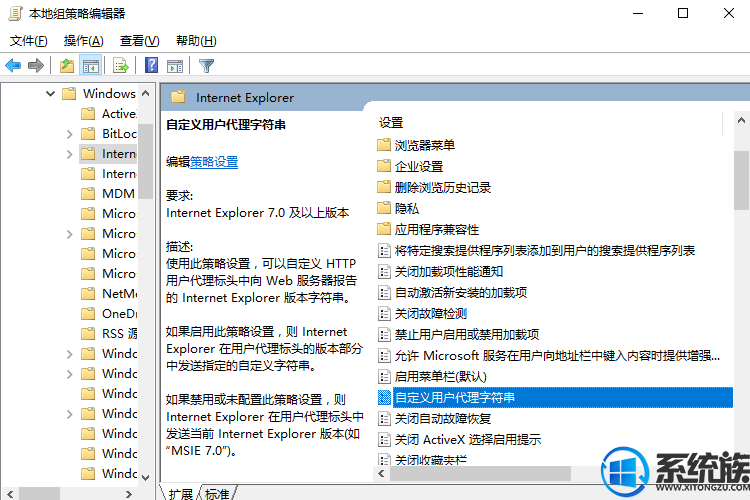Screen dimensions: 750x500
Task: Click folder icon of MDM tree node
Action: [88, 193]
